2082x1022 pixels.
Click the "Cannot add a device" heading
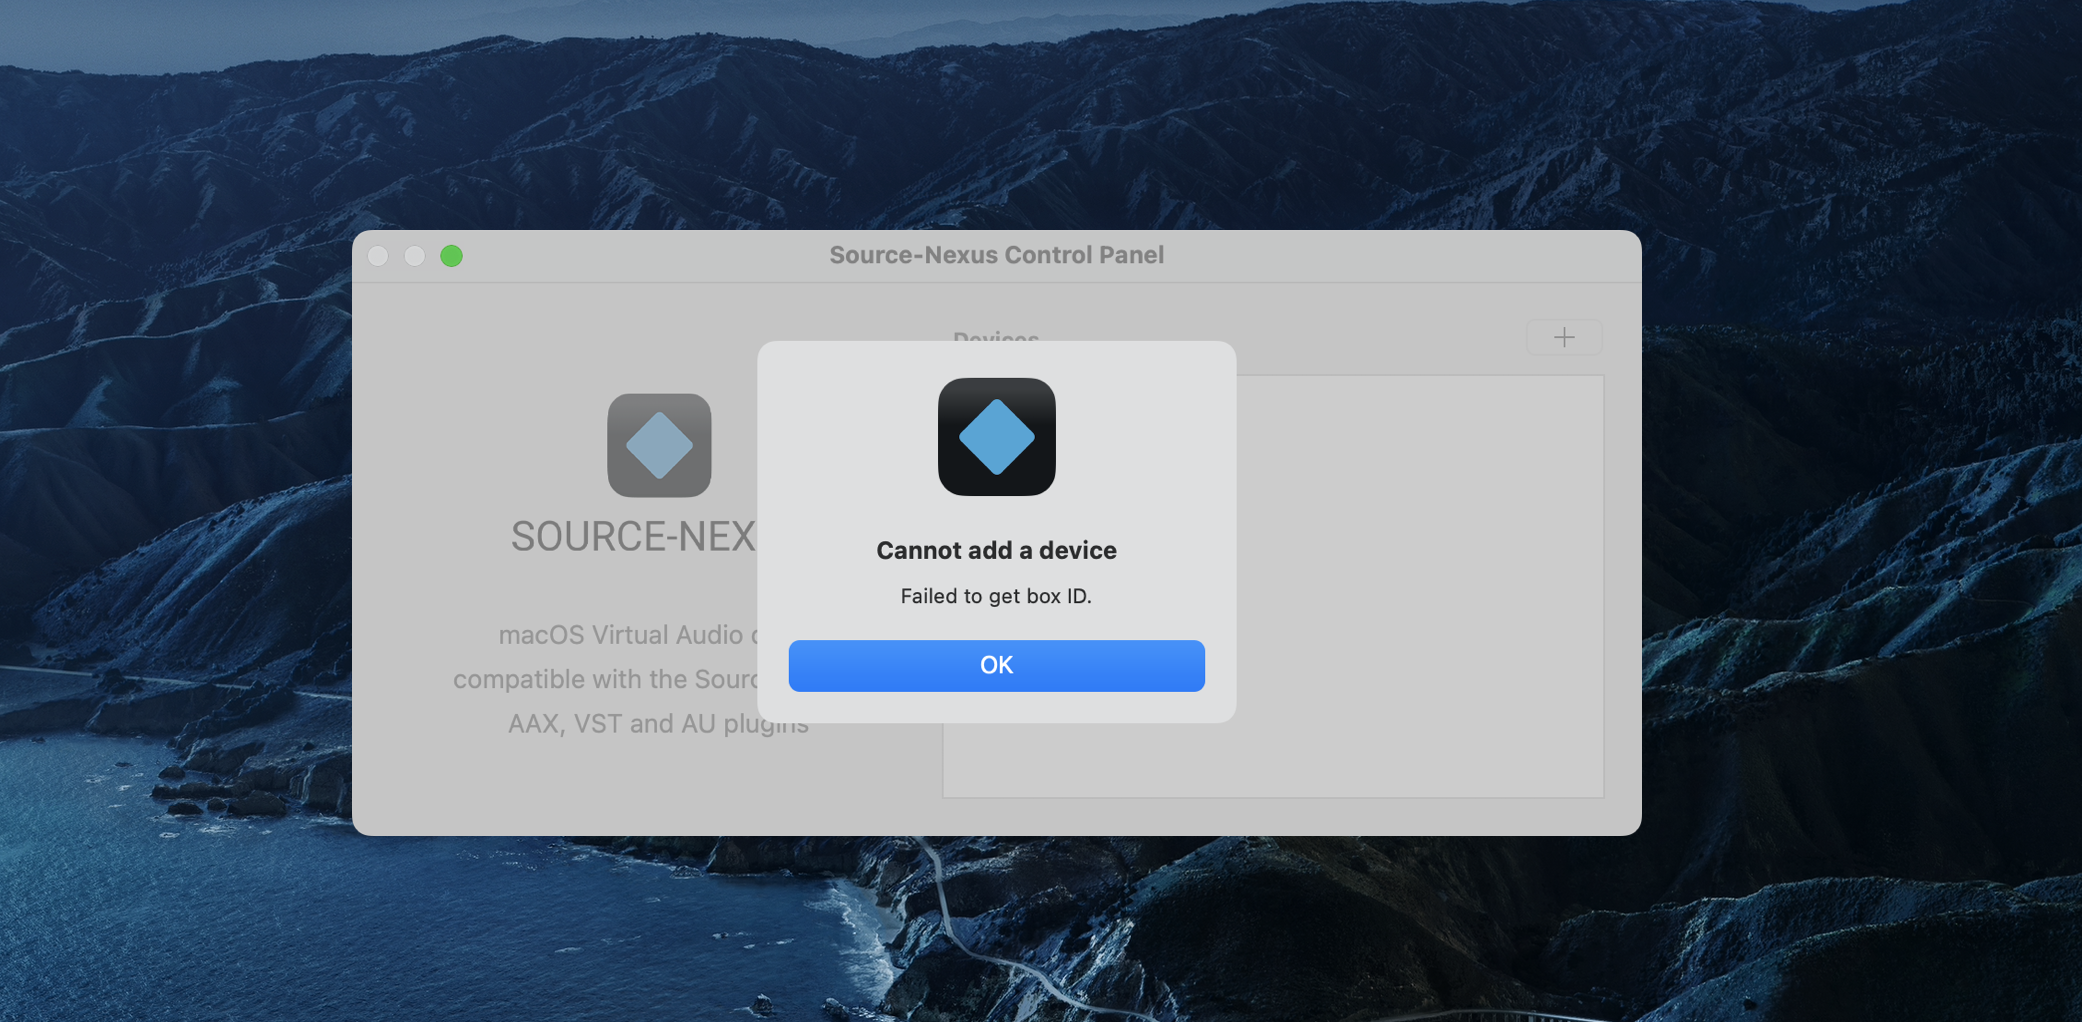point(996,550)
